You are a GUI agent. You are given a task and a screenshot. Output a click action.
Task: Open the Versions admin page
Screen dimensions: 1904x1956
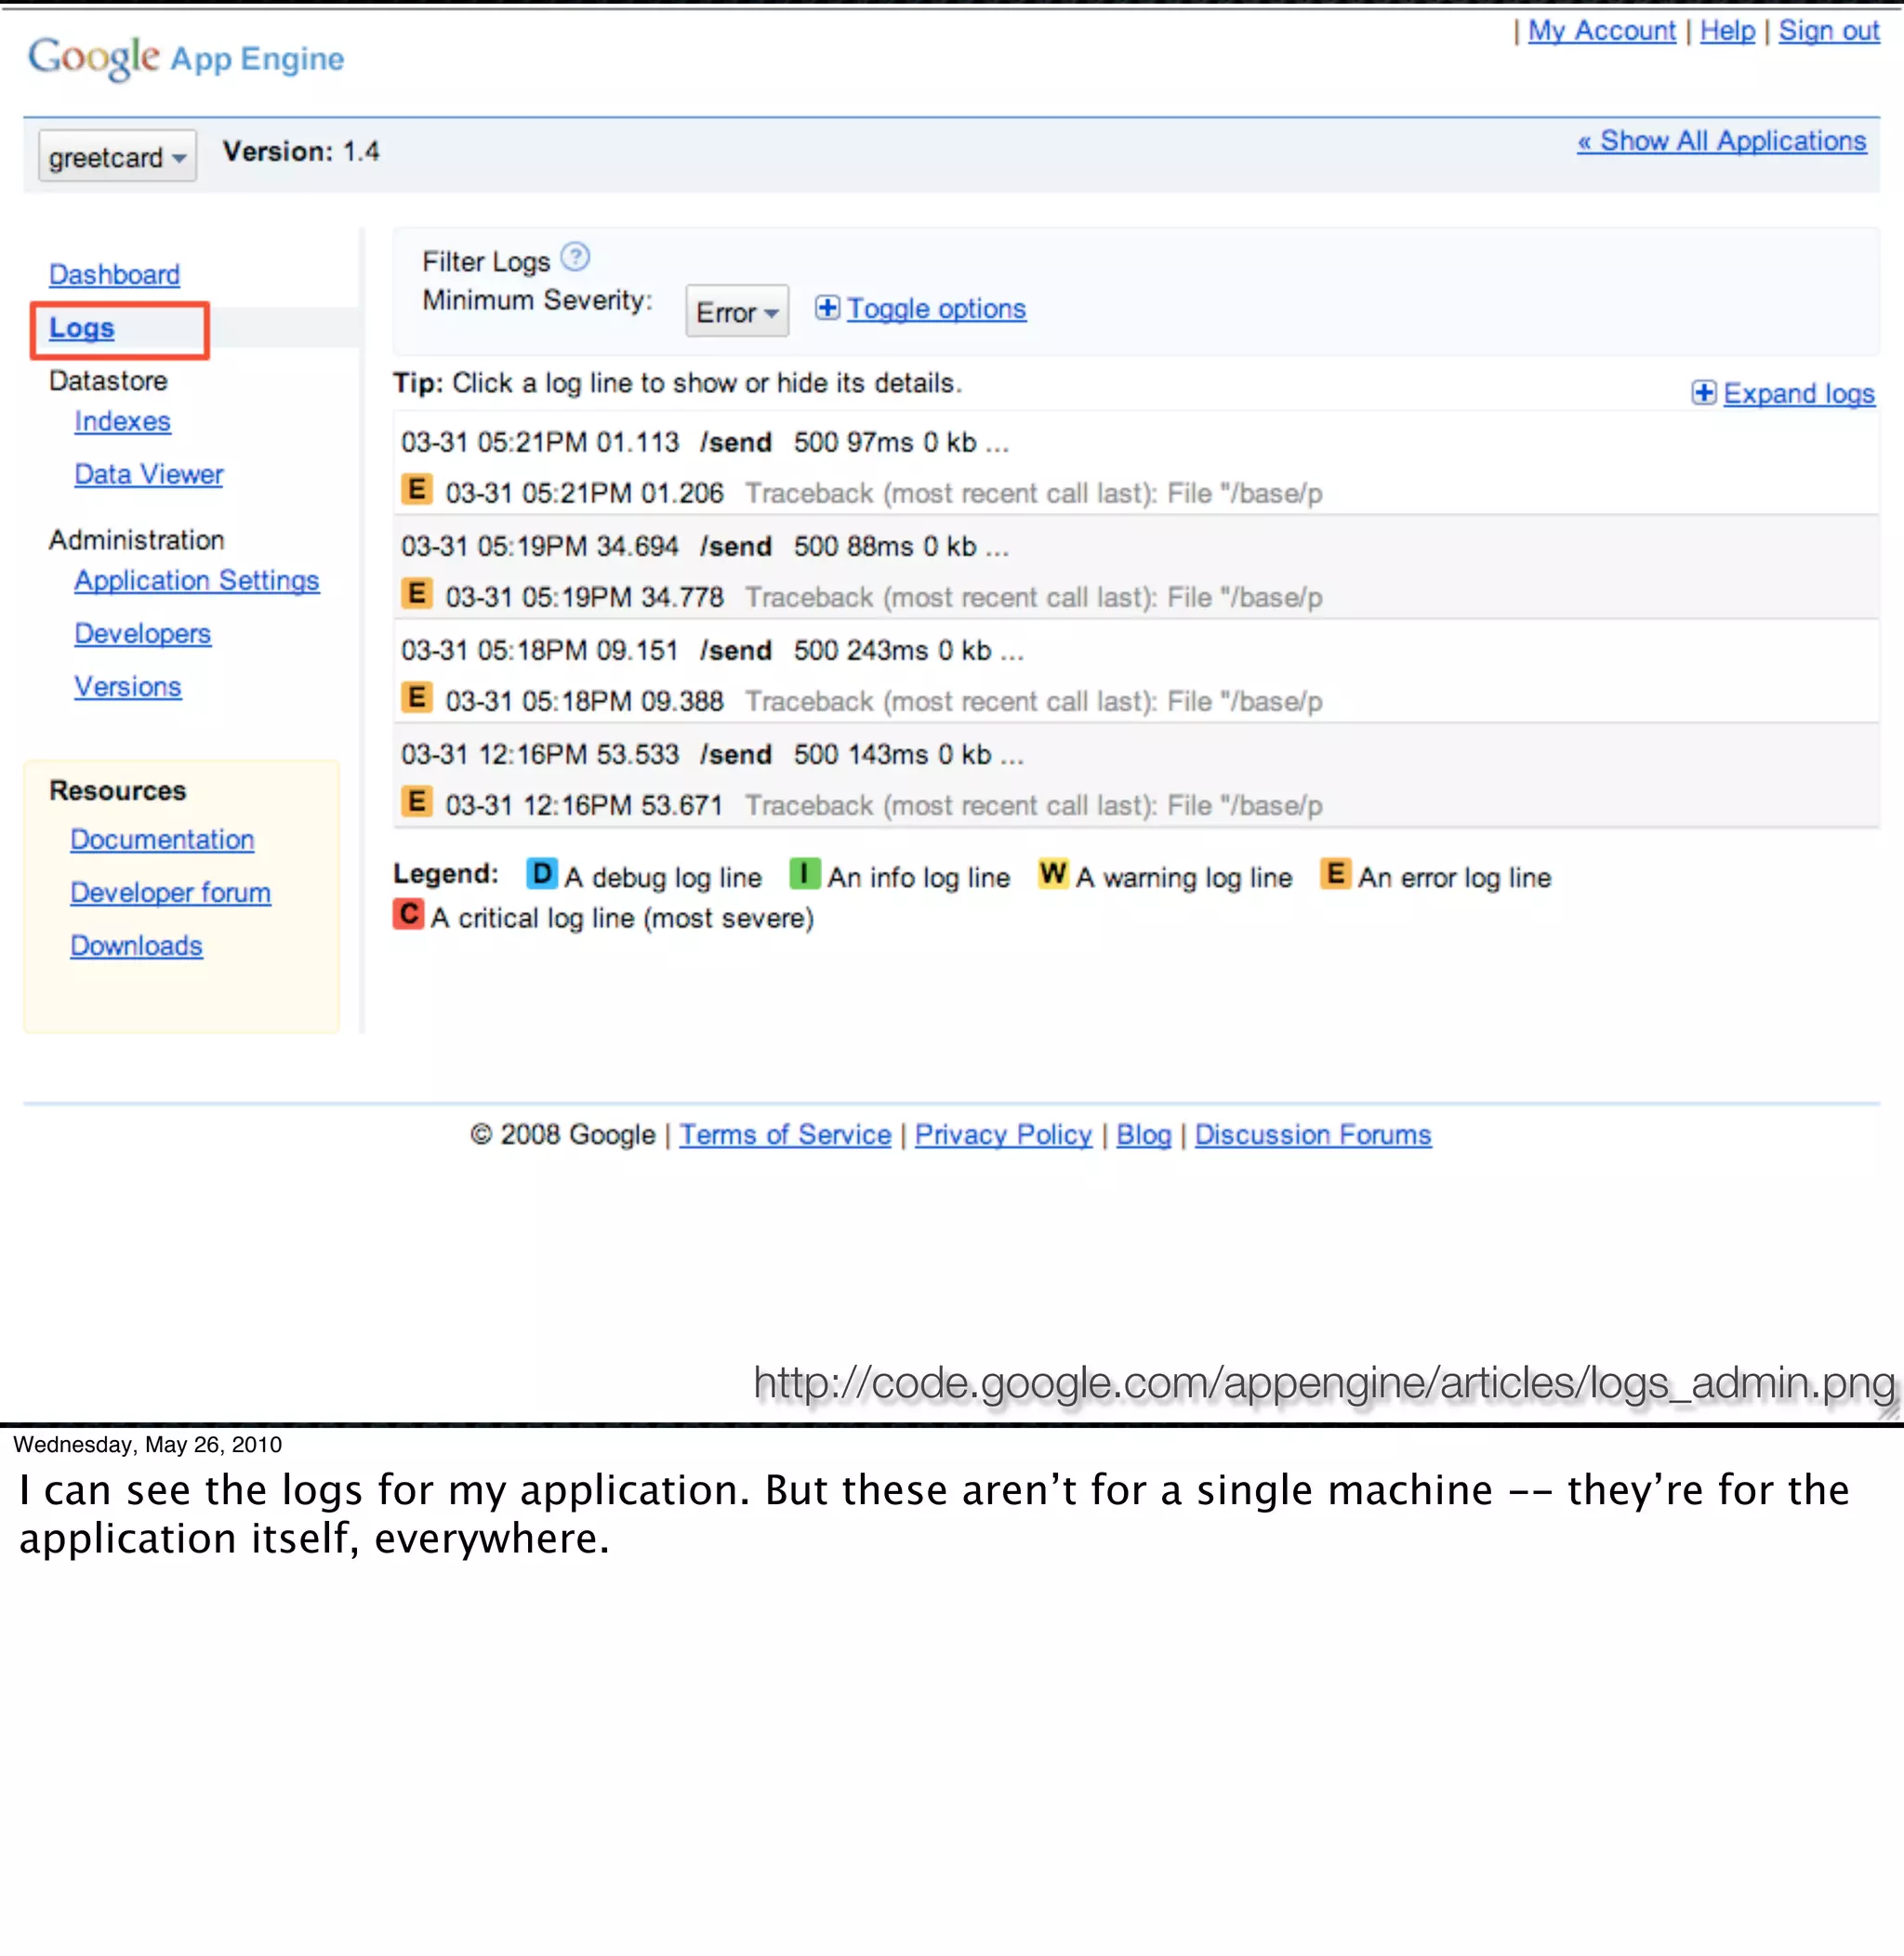[x=128, y=687]
